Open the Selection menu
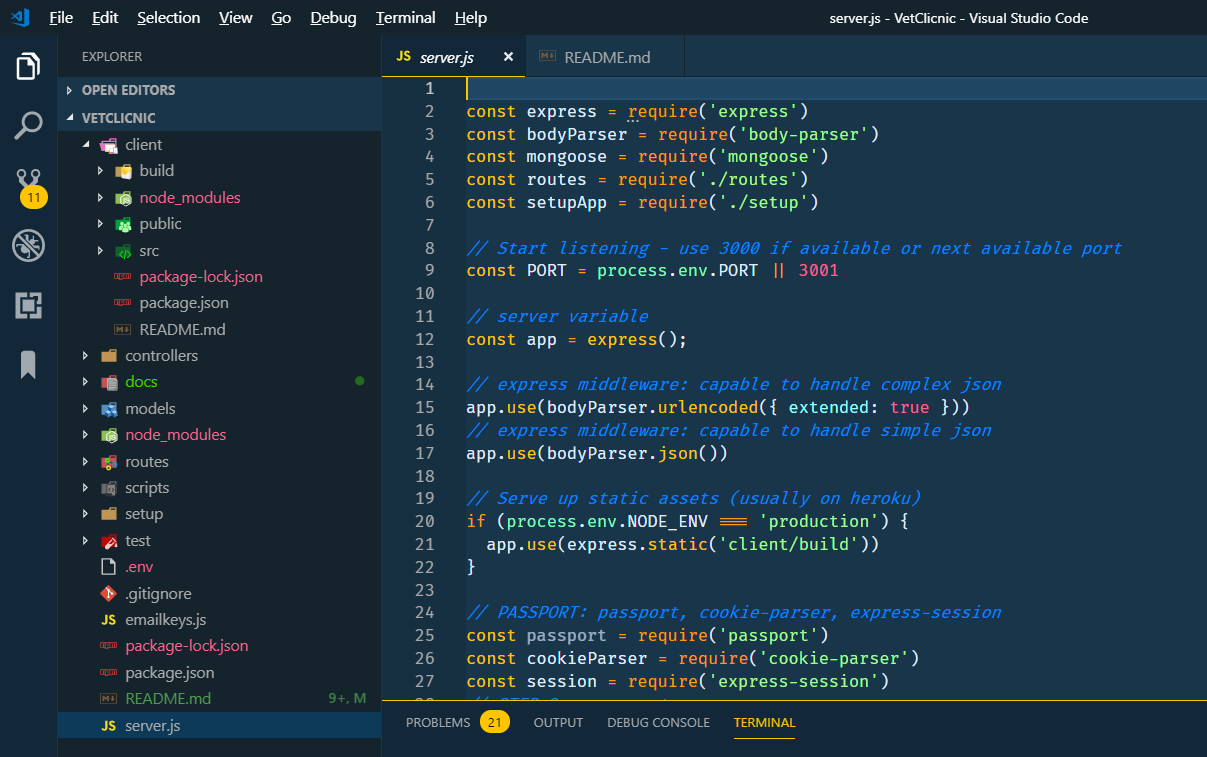The width and height of the screenshot is (1207, 757). point(168,18)
